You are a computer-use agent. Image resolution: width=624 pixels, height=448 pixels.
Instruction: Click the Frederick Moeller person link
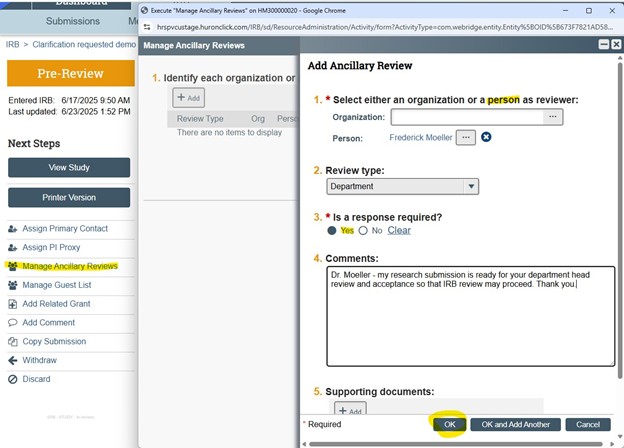click(x=421, y=138)
